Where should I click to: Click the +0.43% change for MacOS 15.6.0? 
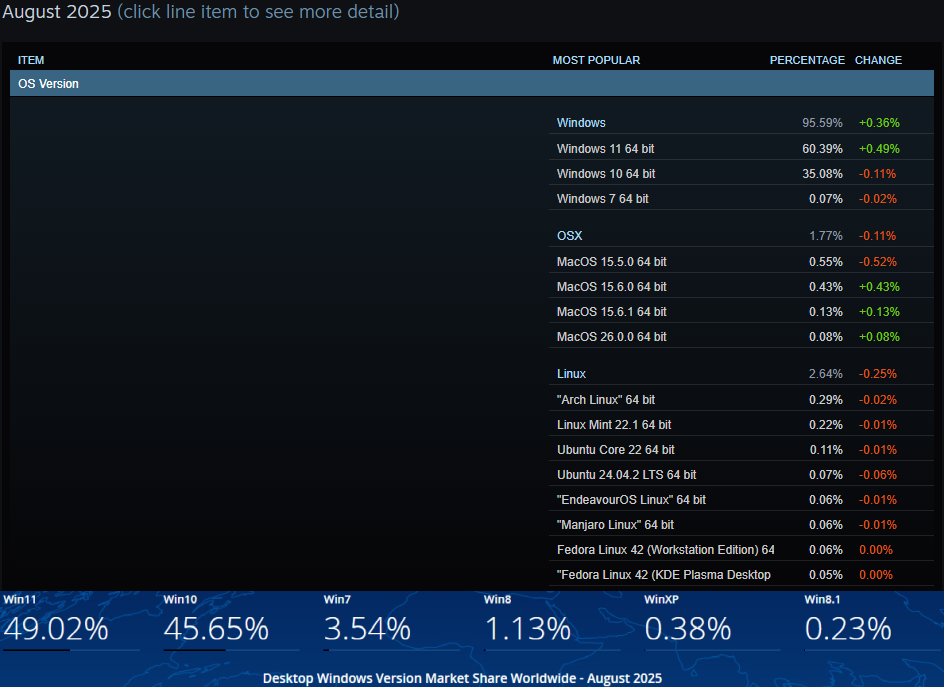tap(879, 287)
